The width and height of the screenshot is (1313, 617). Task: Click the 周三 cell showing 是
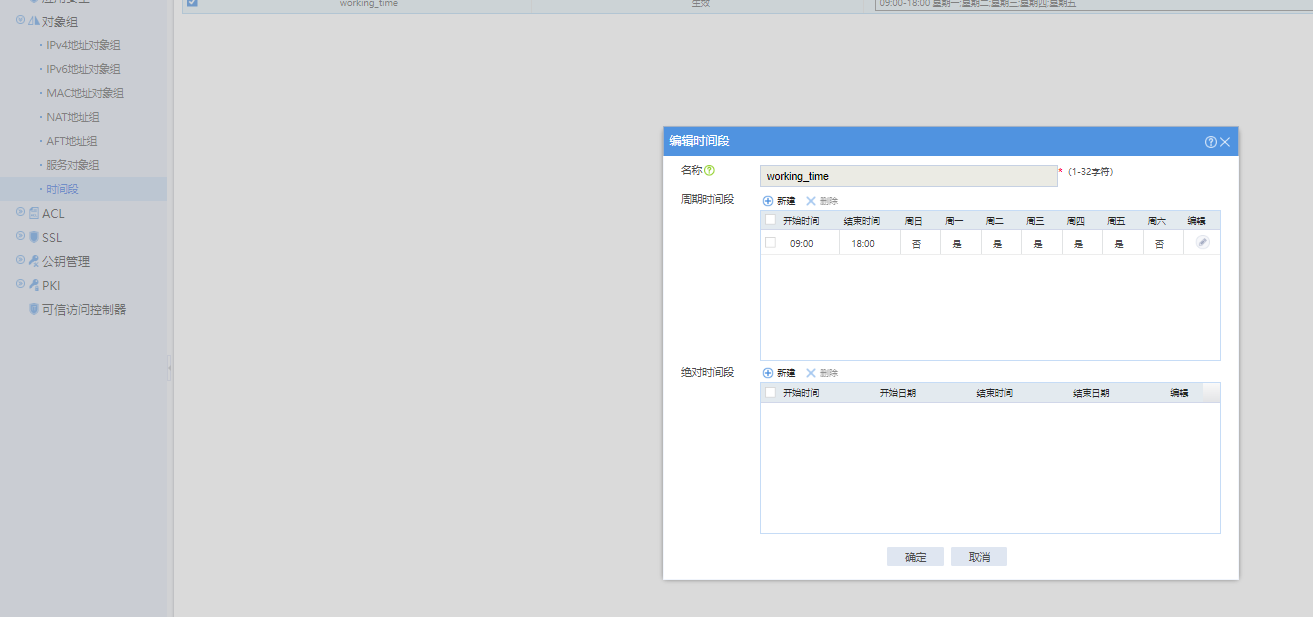tap(1038, 243)
